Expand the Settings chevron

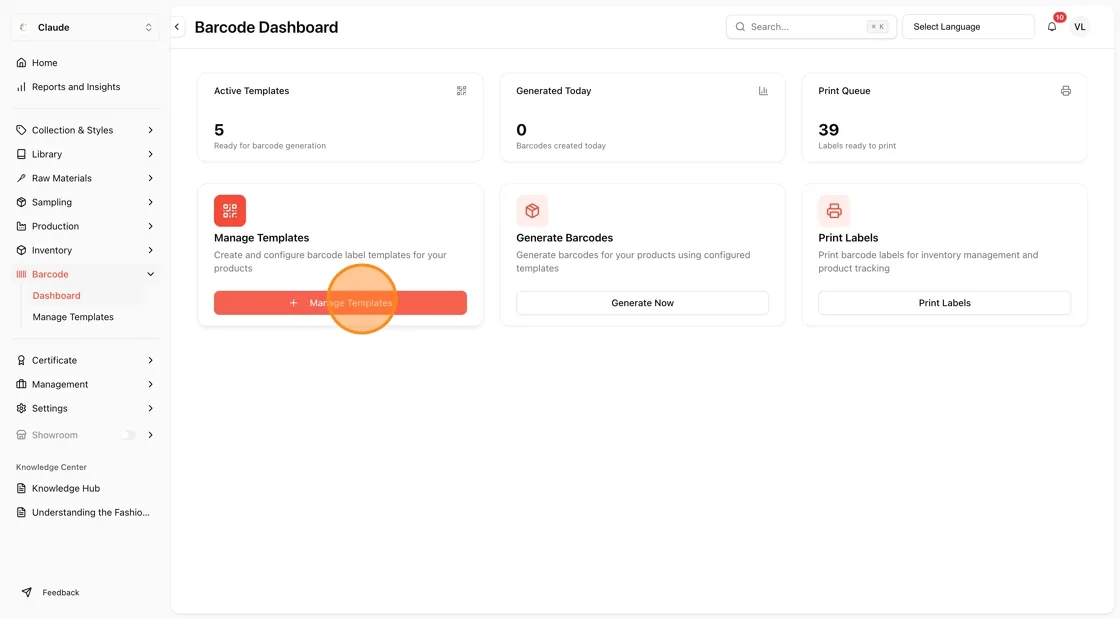[151, 408]
